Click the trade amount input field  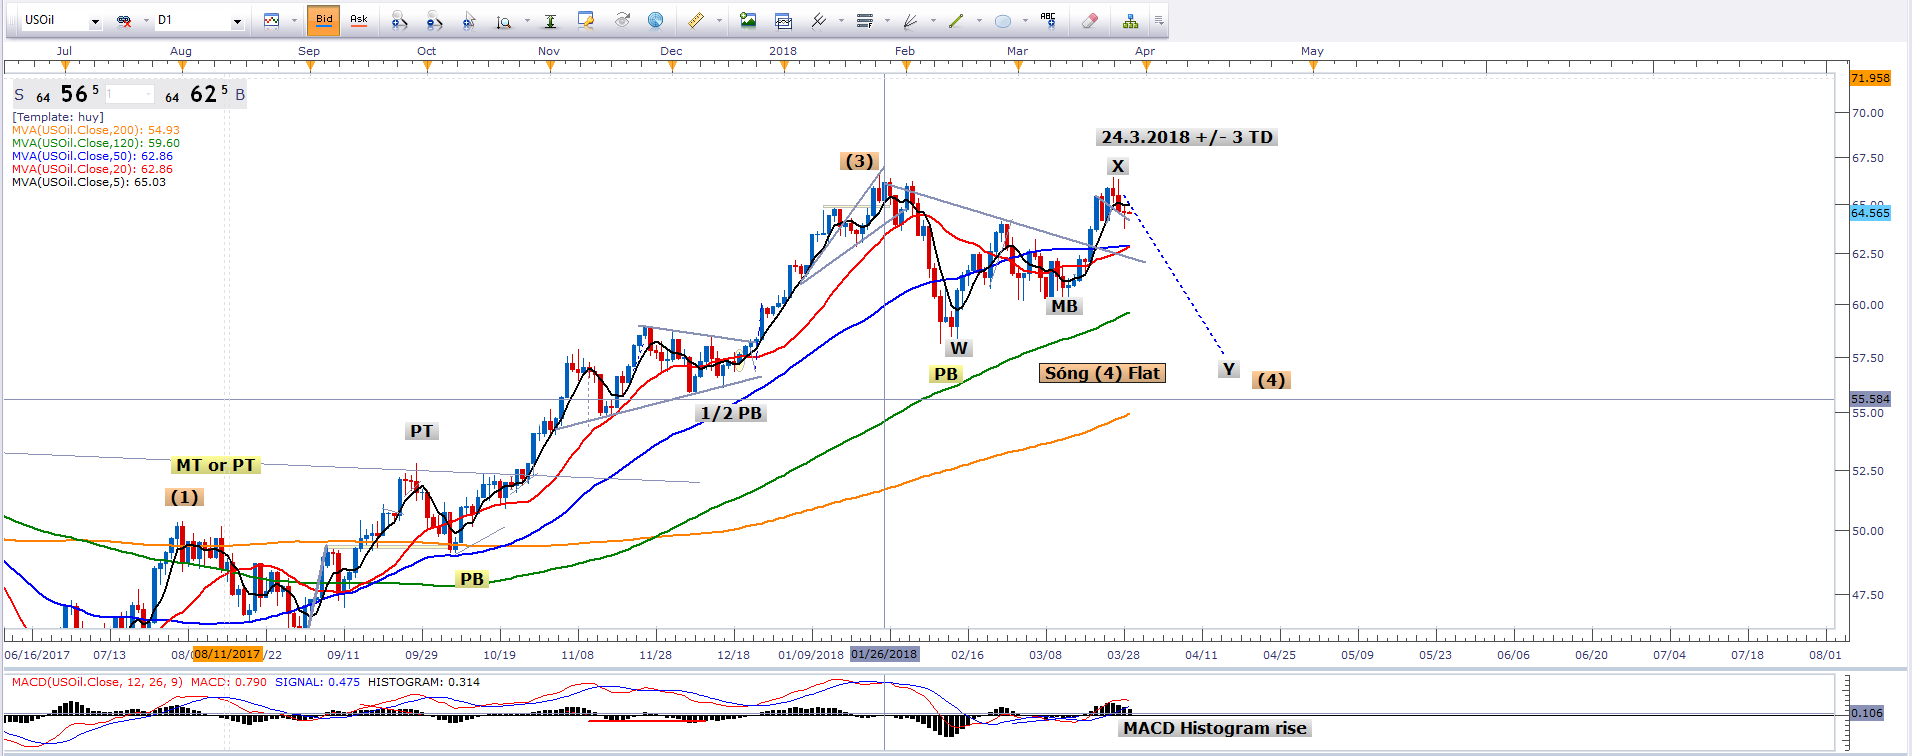click(129, 95)
